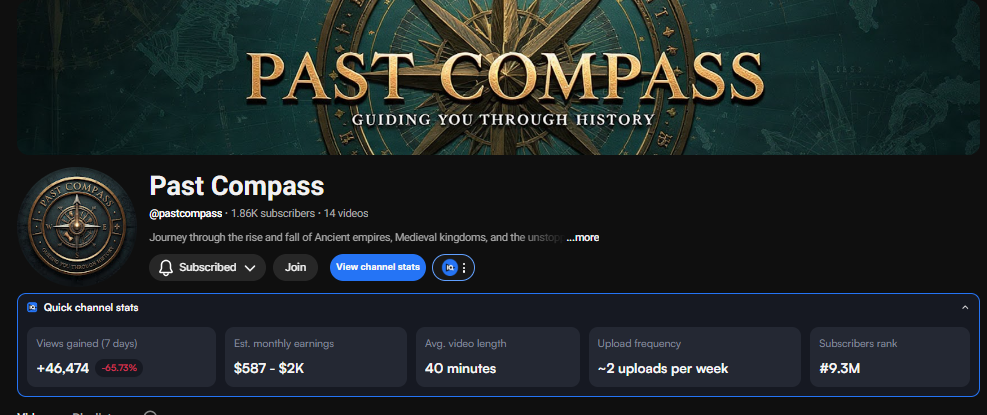Click the Past Compass channel title
This screenshot has height=415, width=987.
pyautogui.click(x=236, y=186)
